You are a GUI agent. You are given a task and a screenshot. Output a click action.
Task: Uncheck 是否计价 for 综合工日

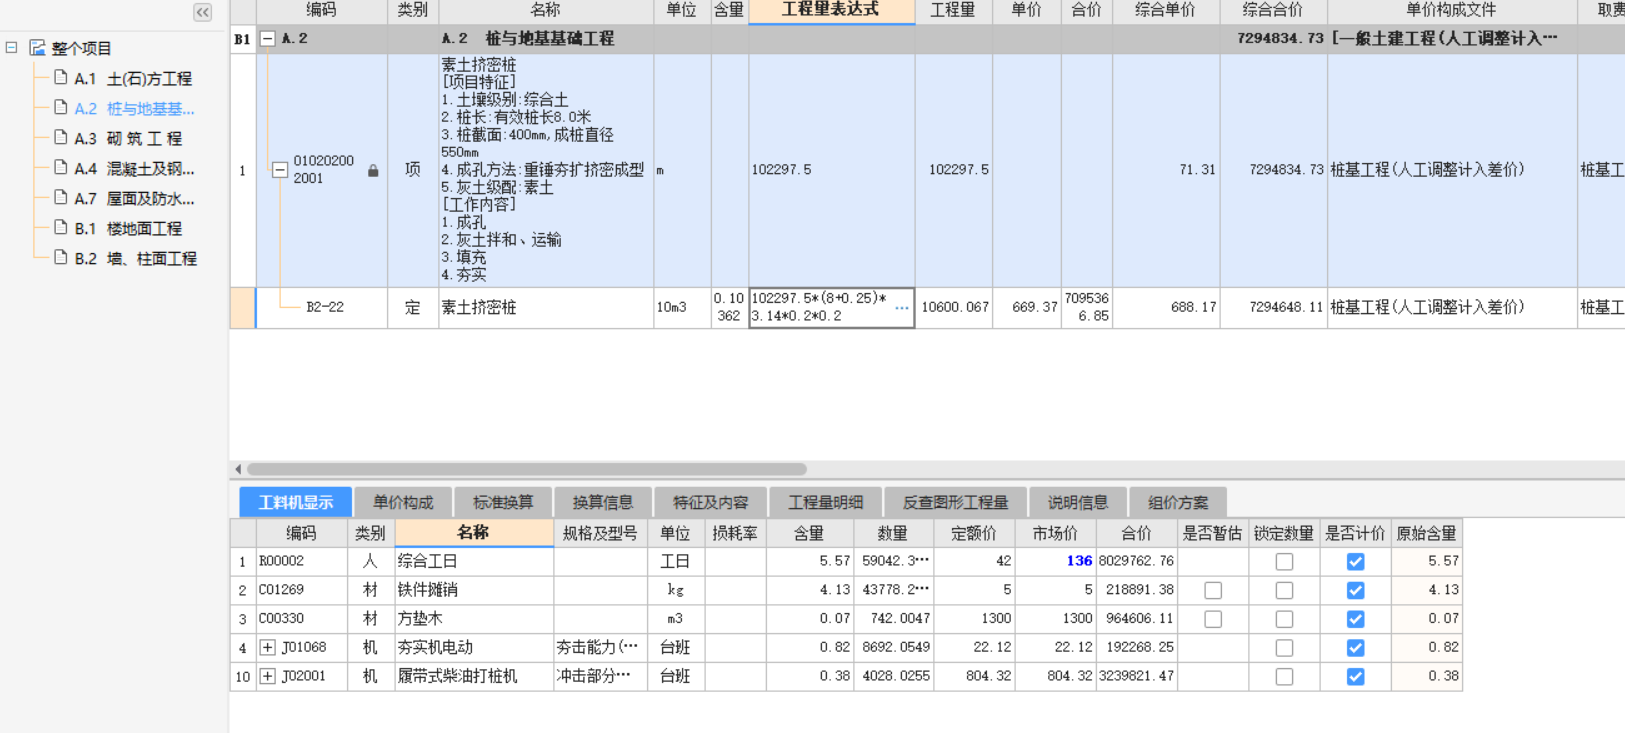(1355, 562)
